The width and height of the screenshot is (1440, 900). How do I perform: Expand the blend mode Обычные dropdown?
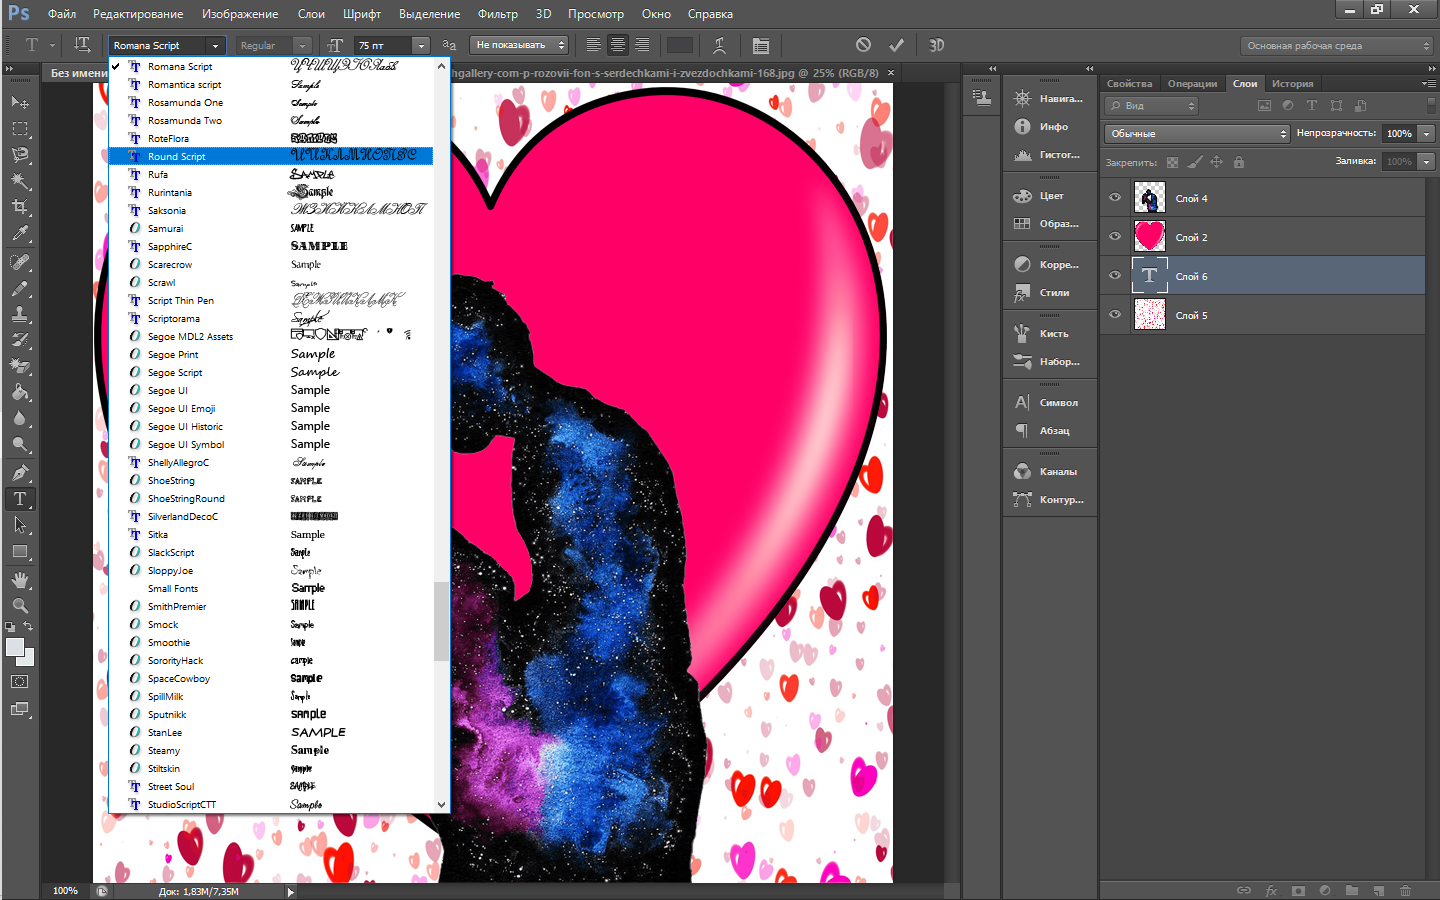[1197, 134]
